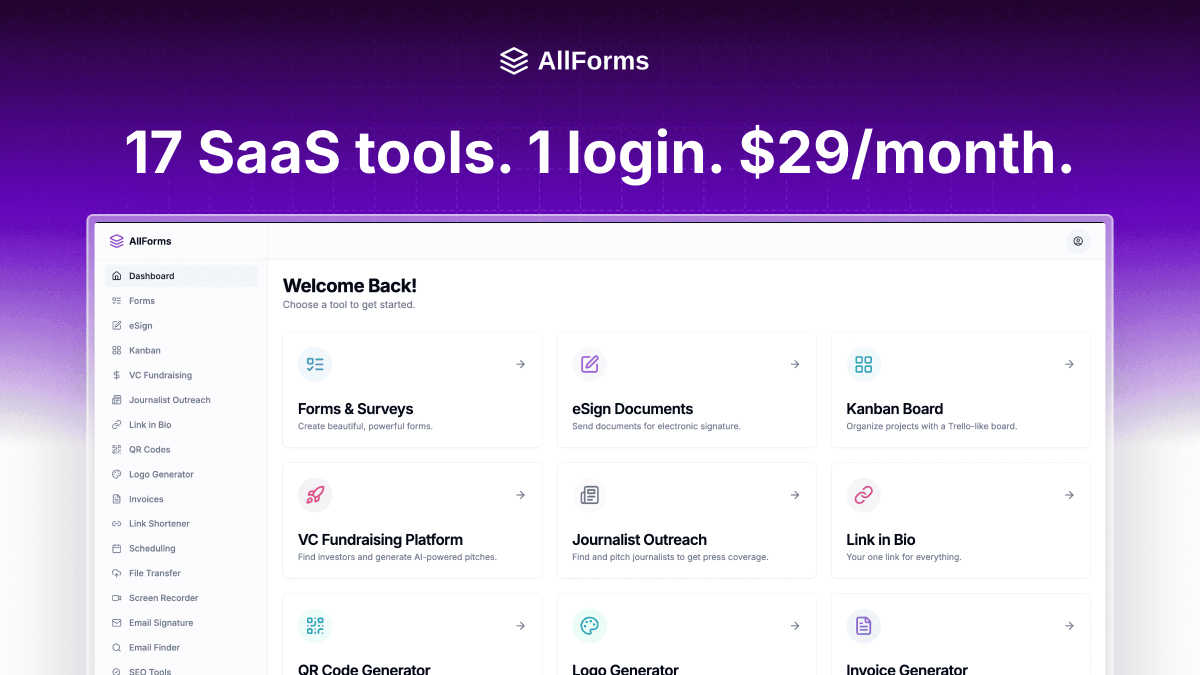Viewport: 1200px width, 675px height.
Task: Click the arrow on the Kanban Board card
Action: 1069,364
